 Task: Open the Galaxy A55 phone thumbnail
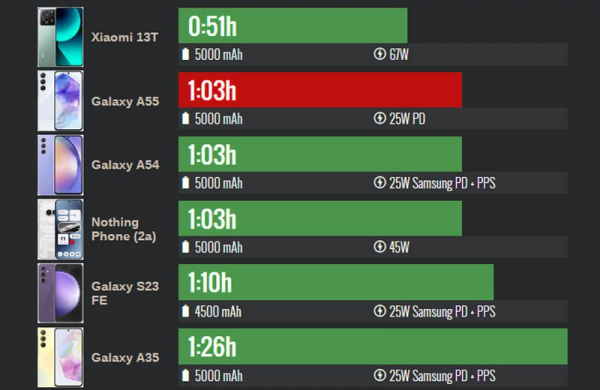(60, 101)
